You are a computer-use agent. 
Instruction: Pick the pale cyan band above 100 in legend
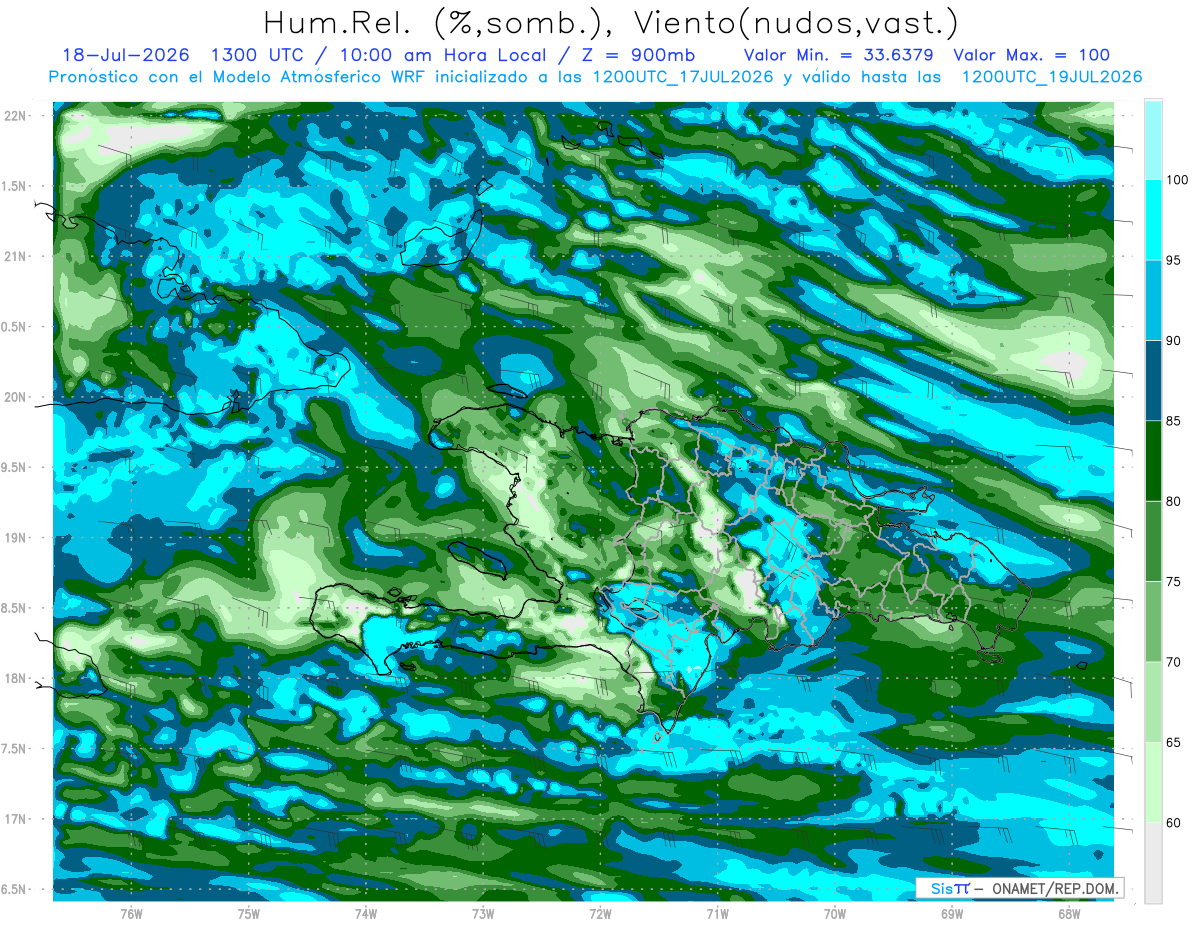[x=1153, y=140]
